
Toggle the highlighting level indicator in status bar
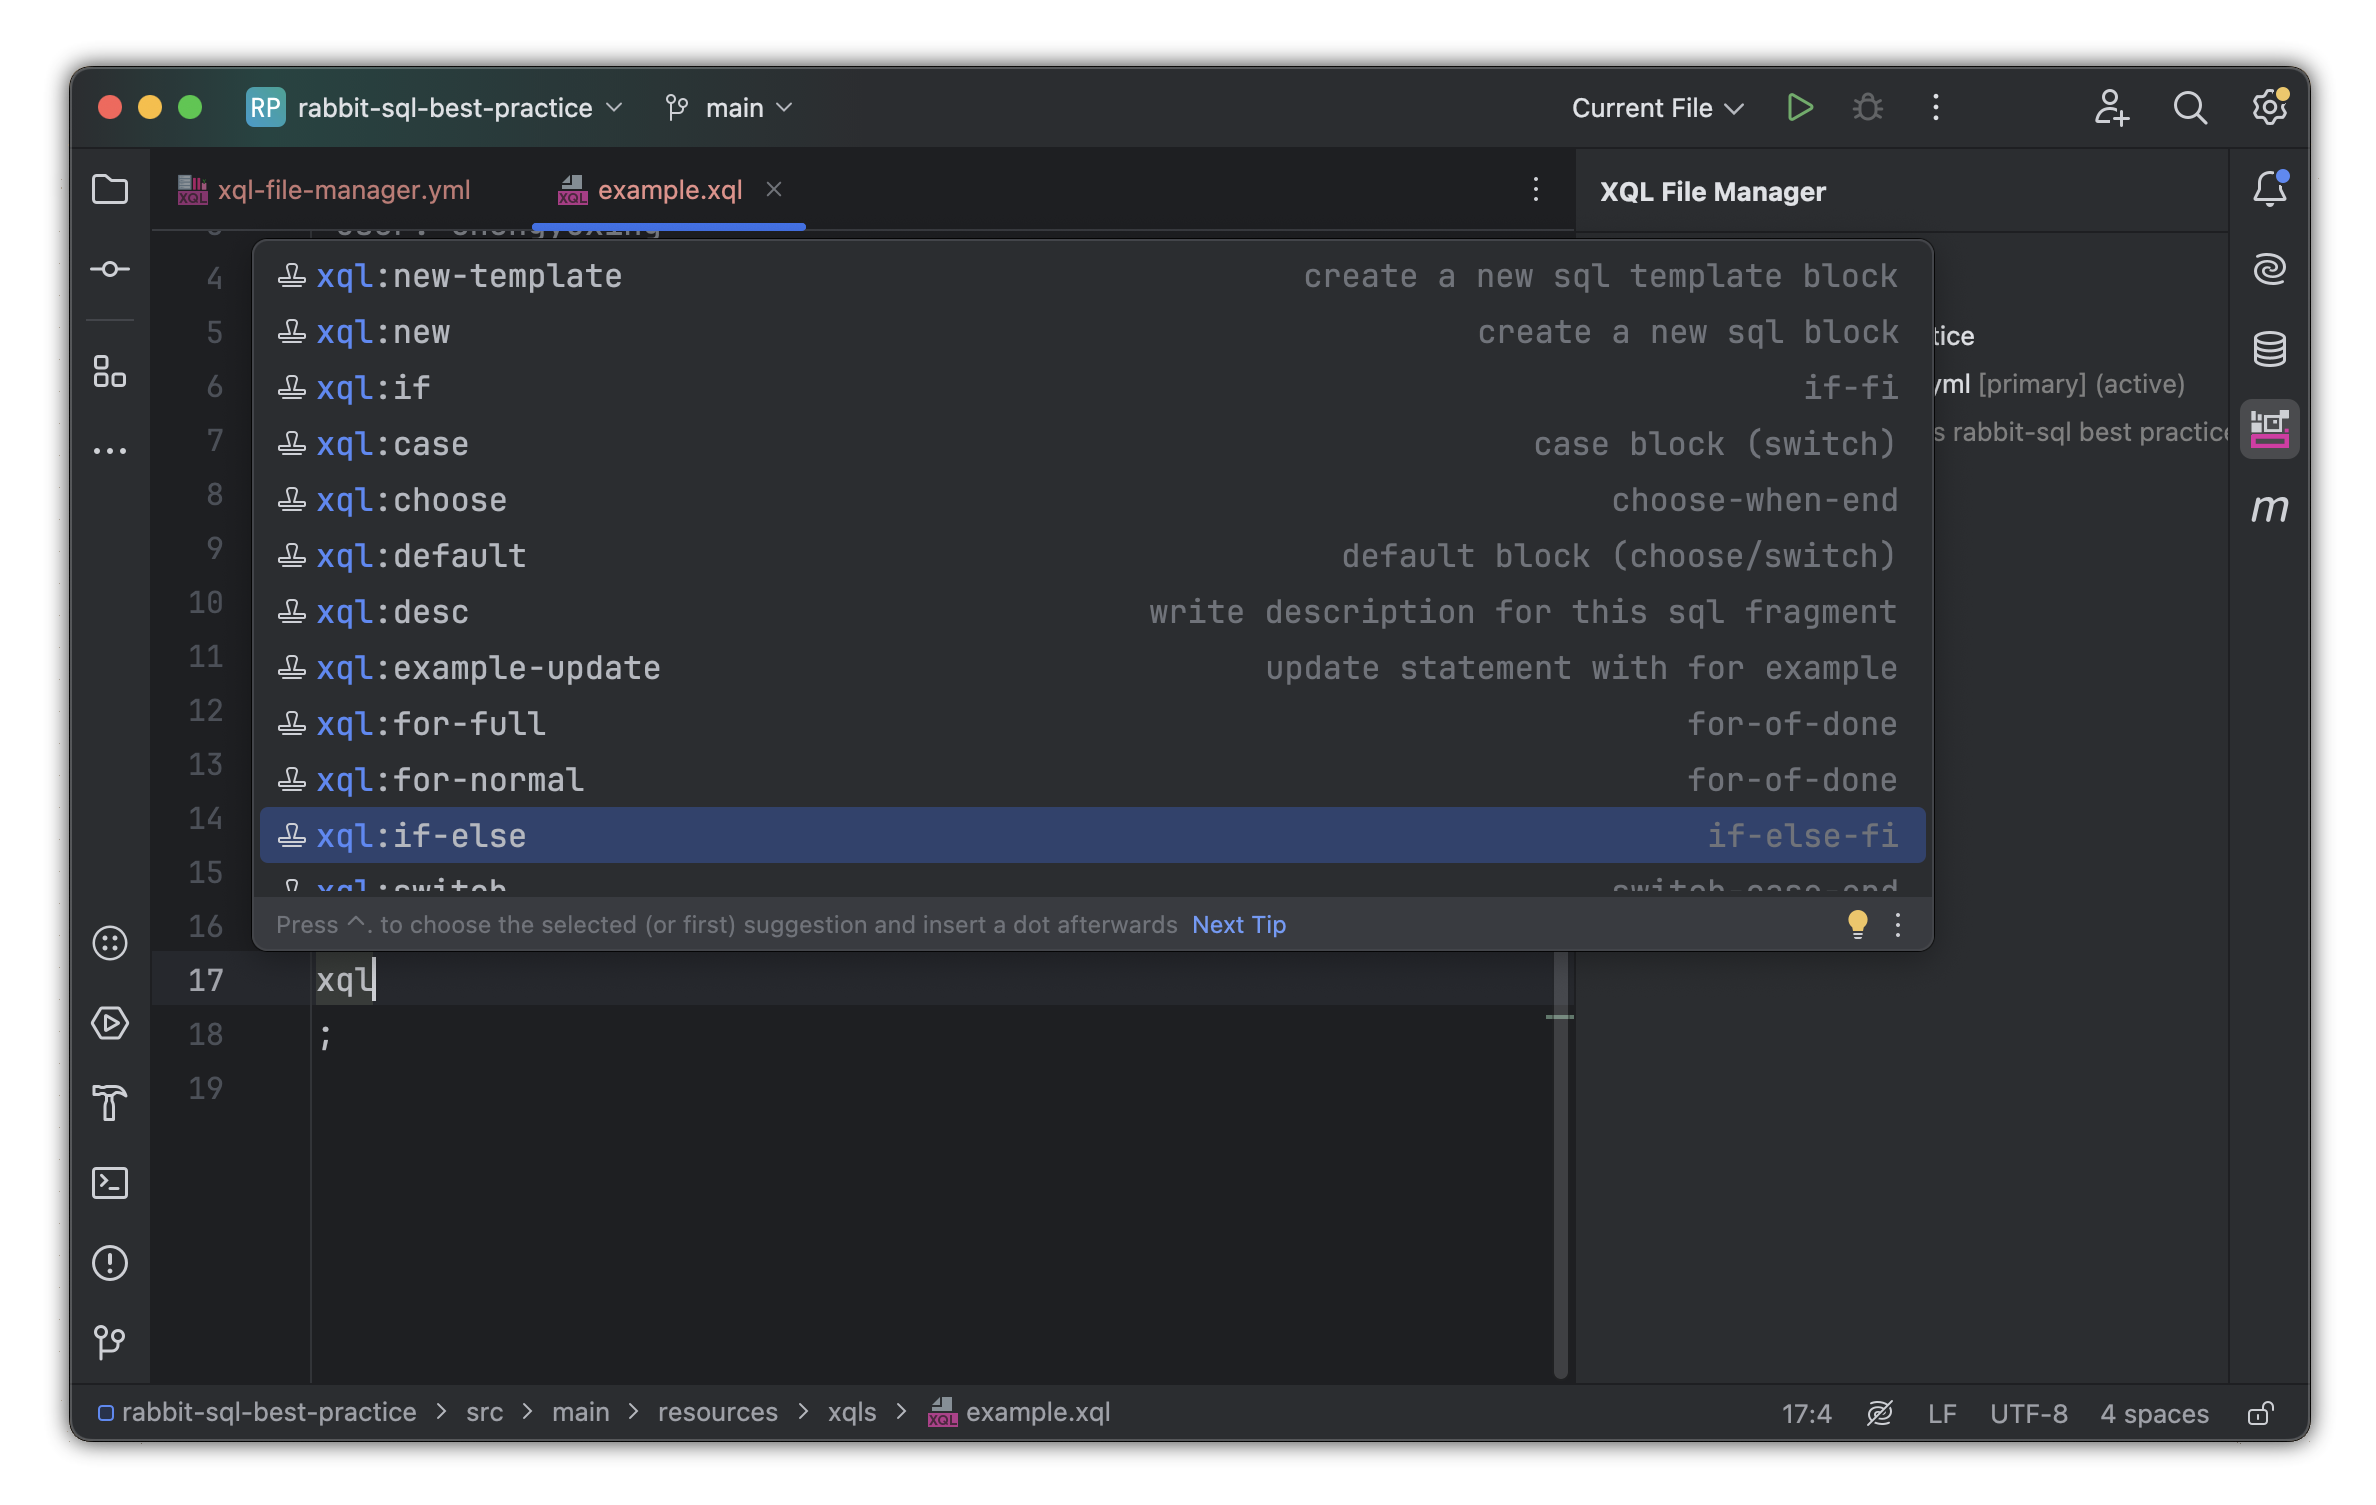click(1880, 1413)
